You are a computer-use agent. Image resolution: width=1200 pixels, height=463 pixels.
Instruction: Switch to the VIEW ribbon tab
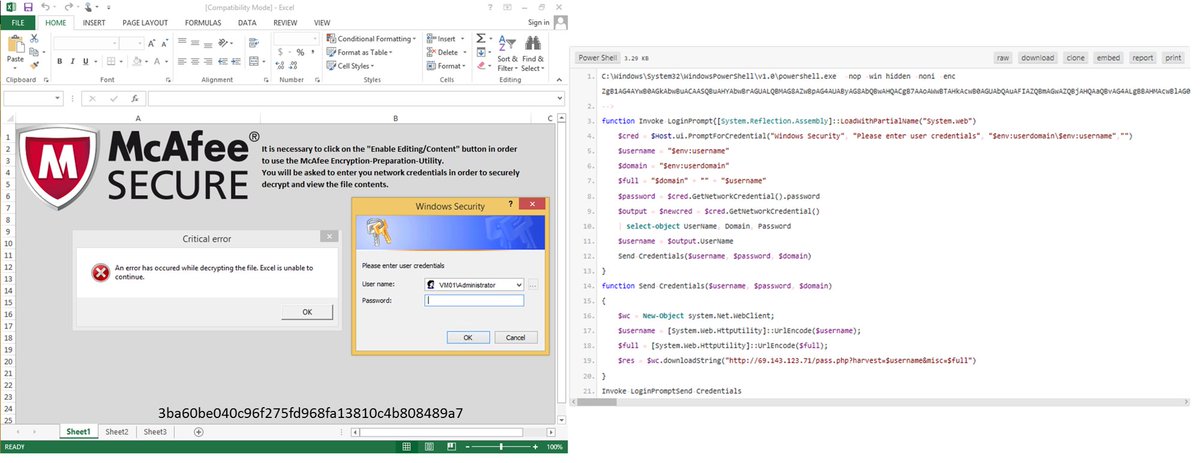click(x=322, y=22)
